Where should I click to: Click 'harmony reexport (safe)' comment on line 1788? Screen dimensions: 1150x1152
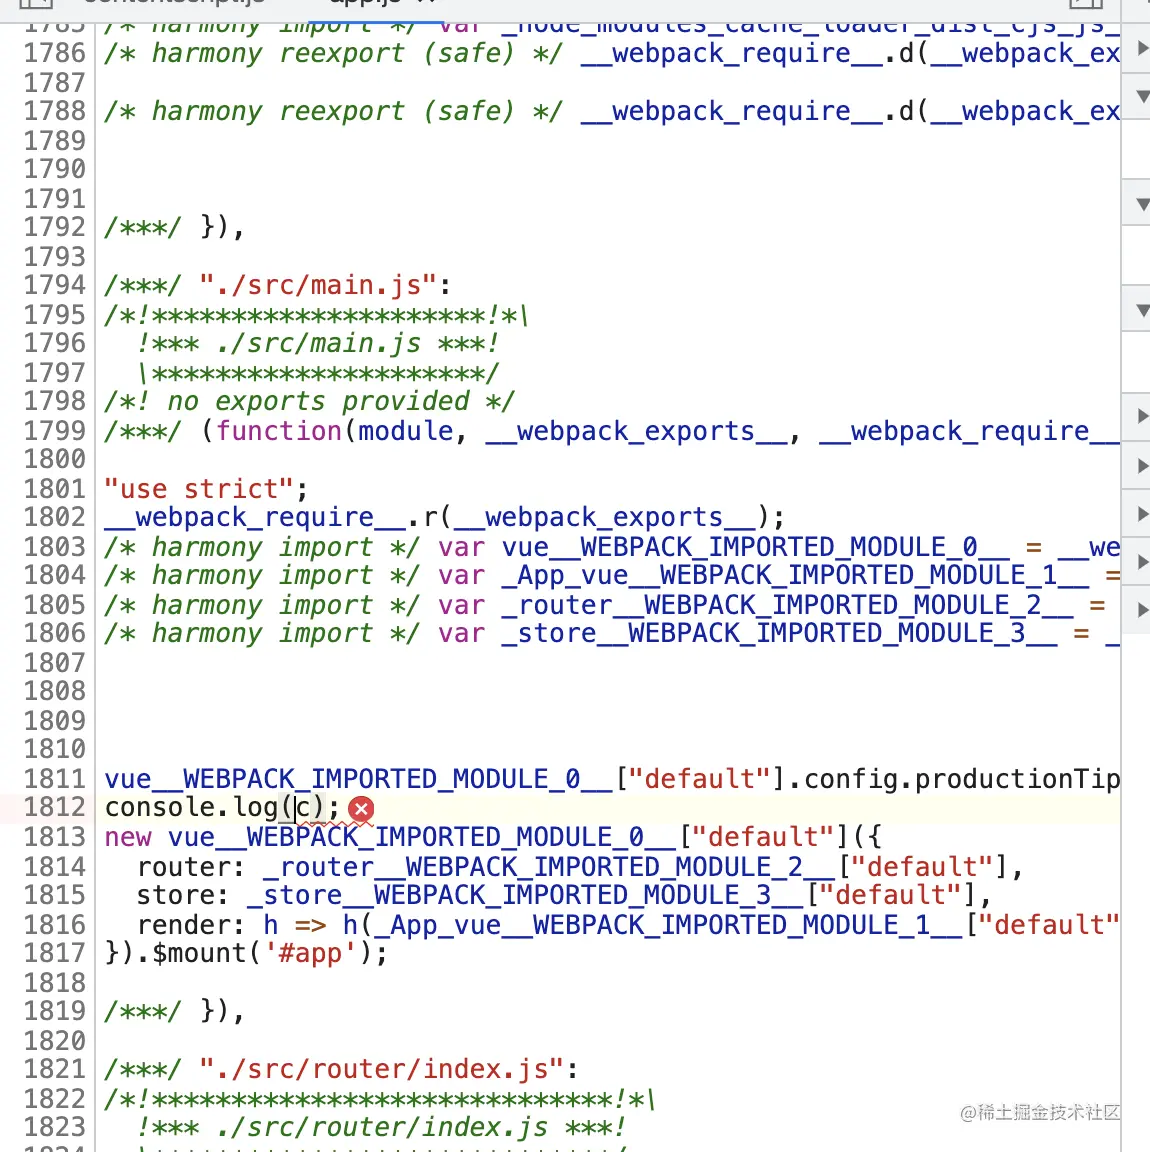333,111
